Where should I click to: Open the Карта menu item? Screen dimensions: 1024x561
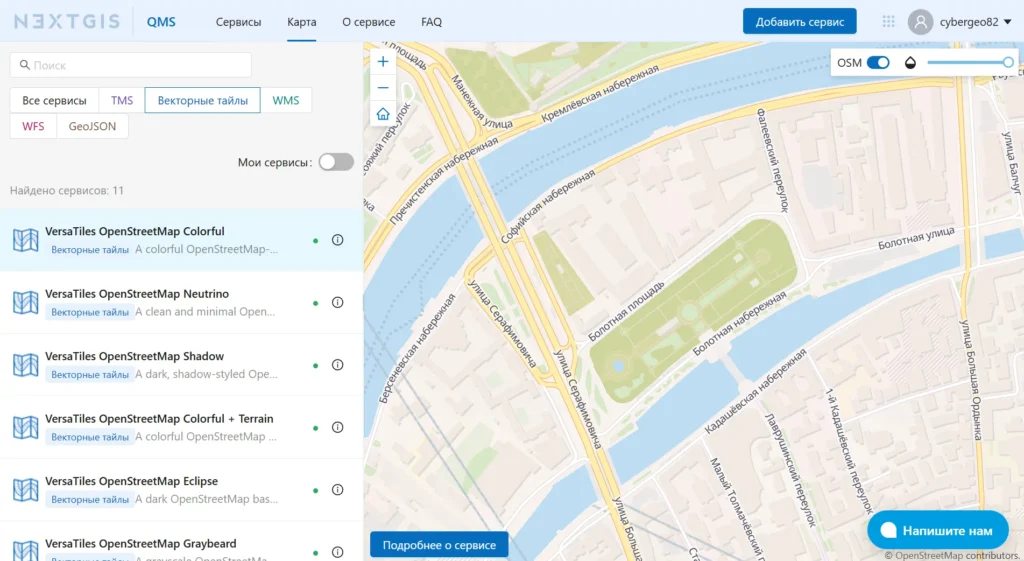(302, 22)
